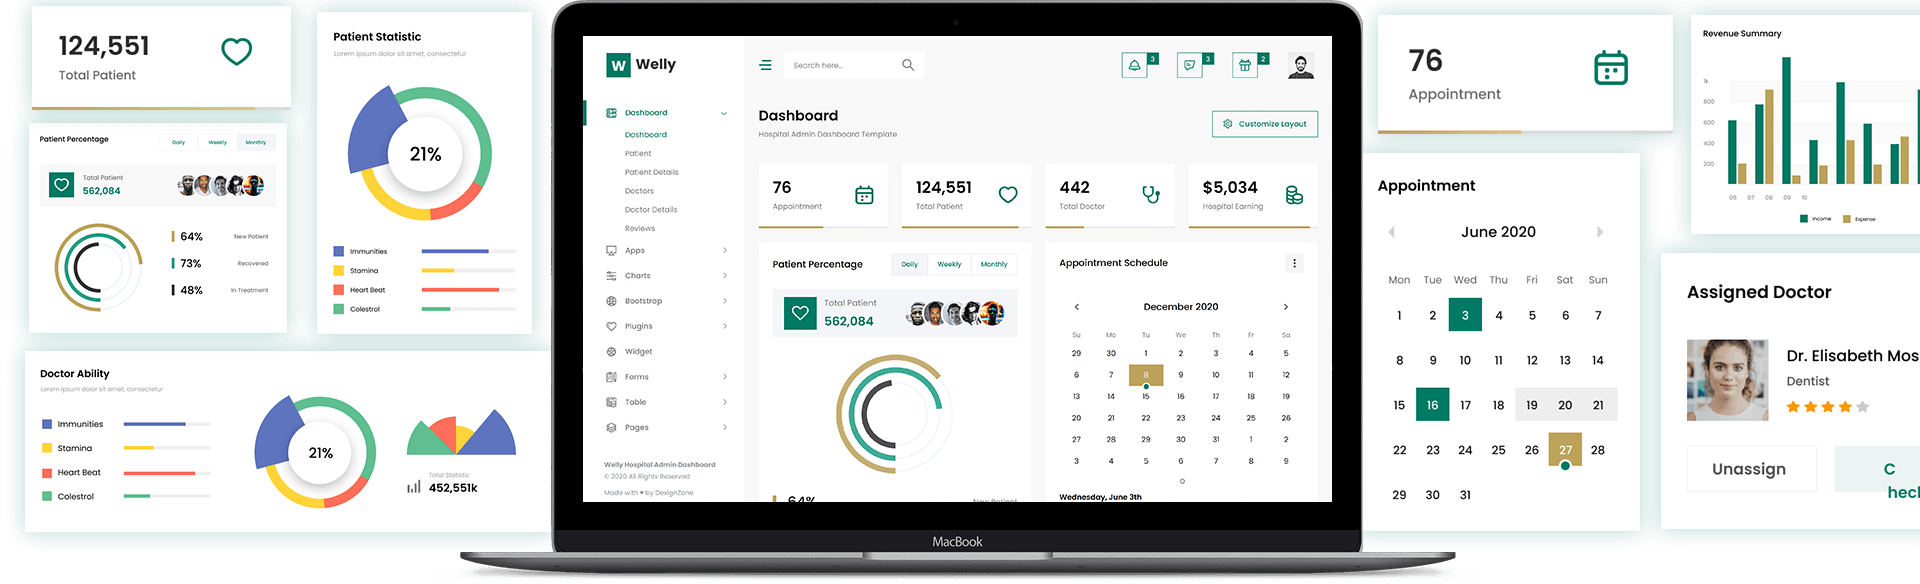Open the notification bell in header
The height and width of the screenshot is (584, 1920).
(x=1134, y=66)
